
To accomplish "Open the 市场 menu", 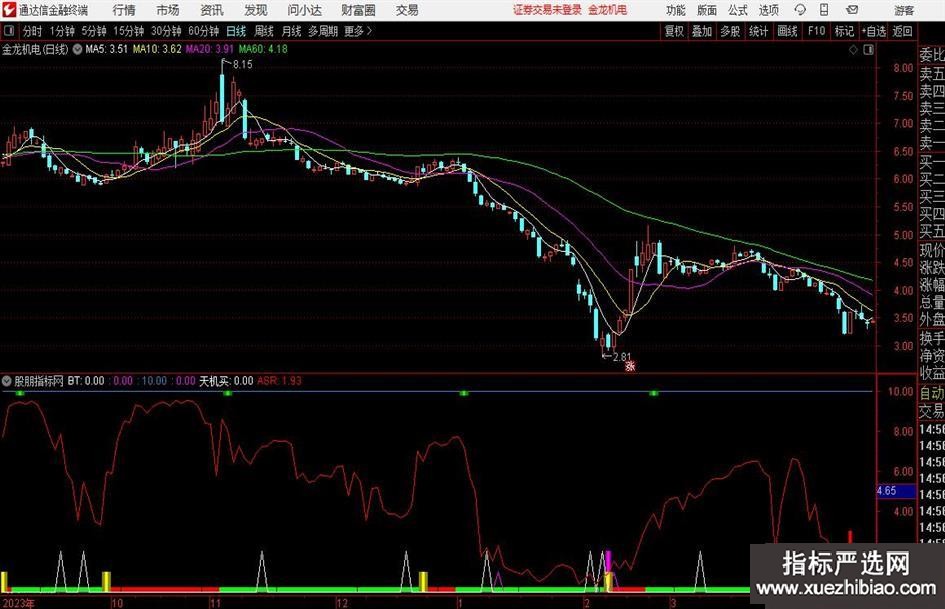I will pos(168,10).
